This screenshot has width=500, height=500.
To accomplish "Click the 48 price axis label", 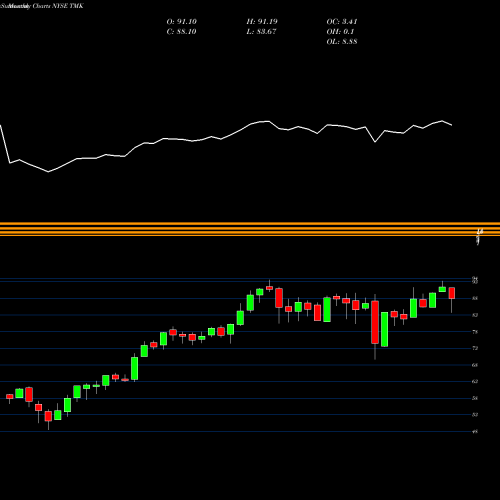I will pyautogui.click(x=475, y=432).
